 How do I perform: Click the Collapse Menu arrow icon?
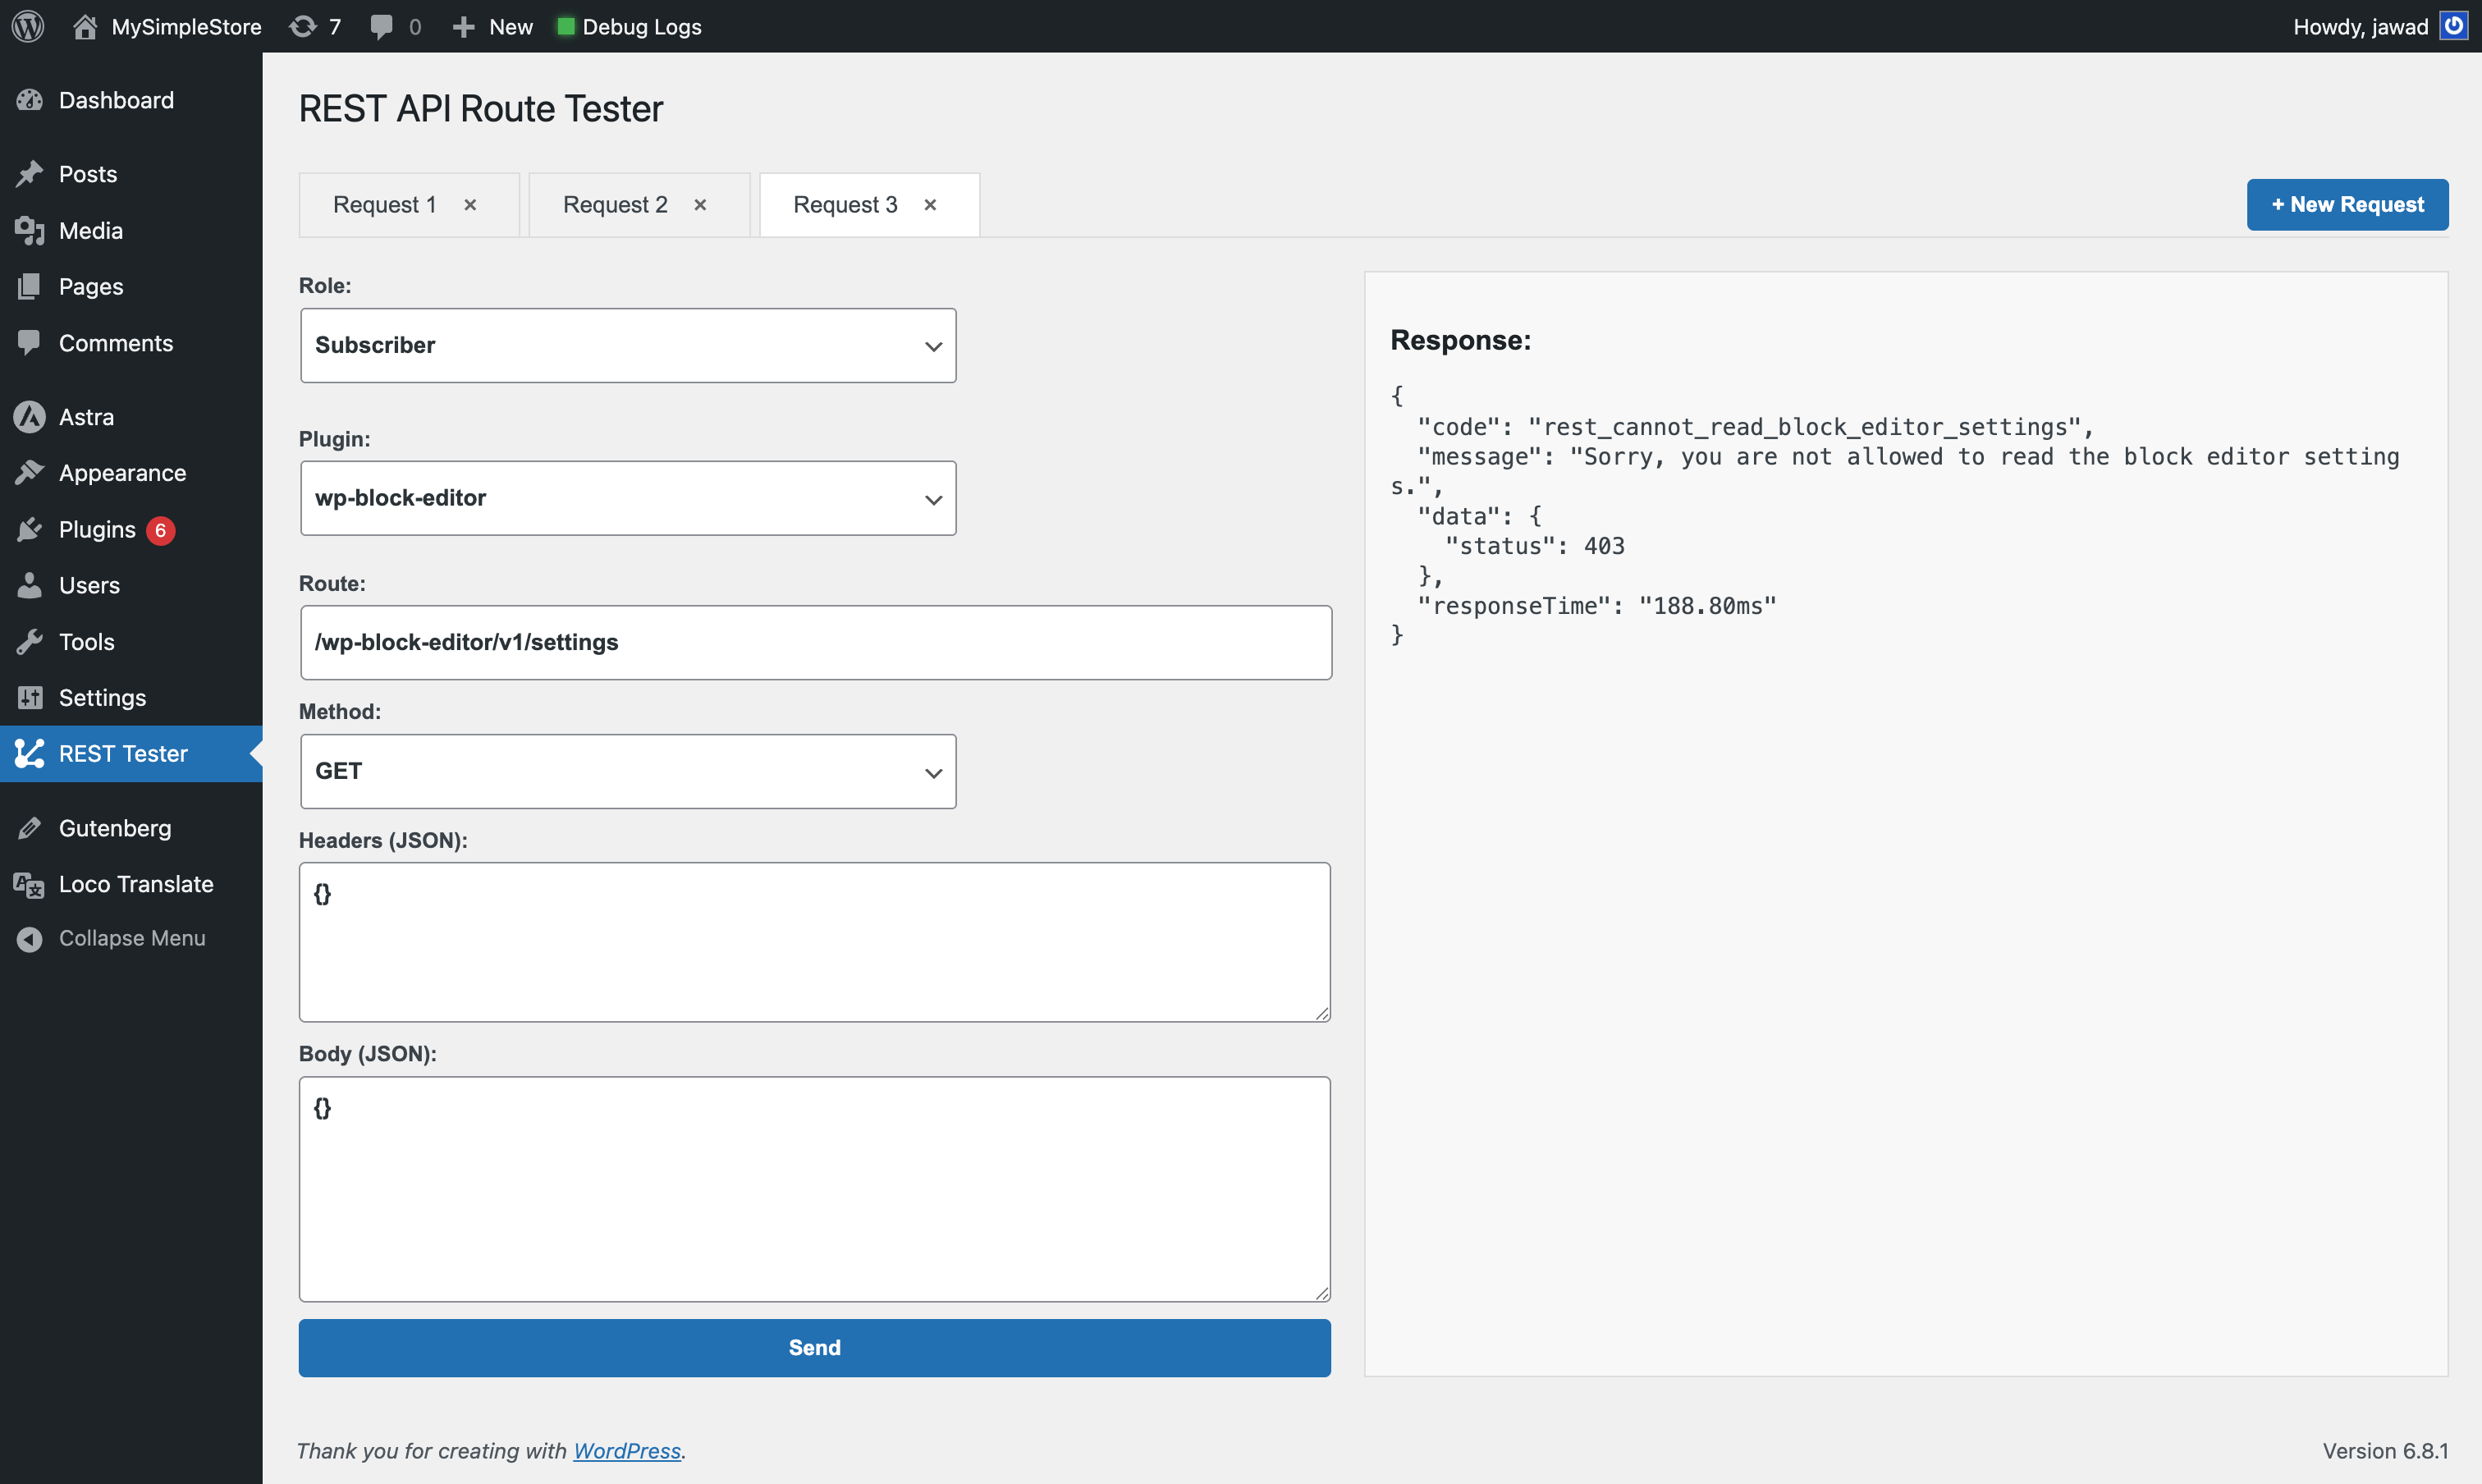pyautogui.click(x=30, y=939)
